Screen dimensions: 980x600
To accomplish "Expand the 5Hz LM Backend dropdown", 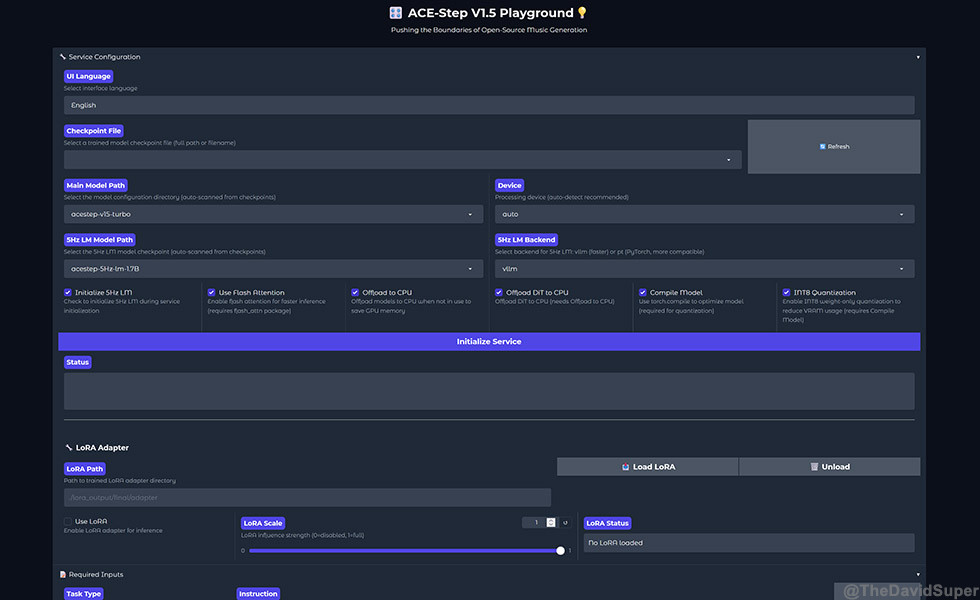I will [x=704, y=268].
